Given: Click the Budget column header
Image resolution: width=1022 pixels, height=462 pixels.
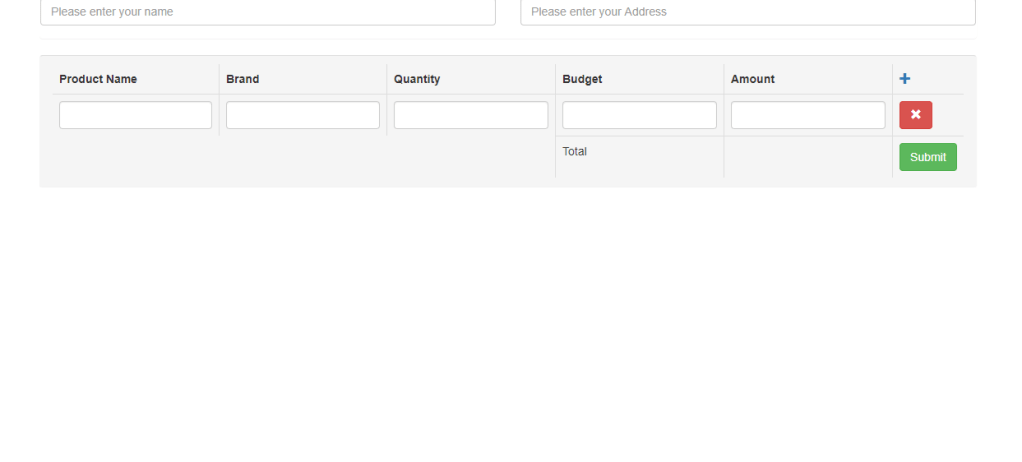Looking at the screenshot, I should coord(582,79).
